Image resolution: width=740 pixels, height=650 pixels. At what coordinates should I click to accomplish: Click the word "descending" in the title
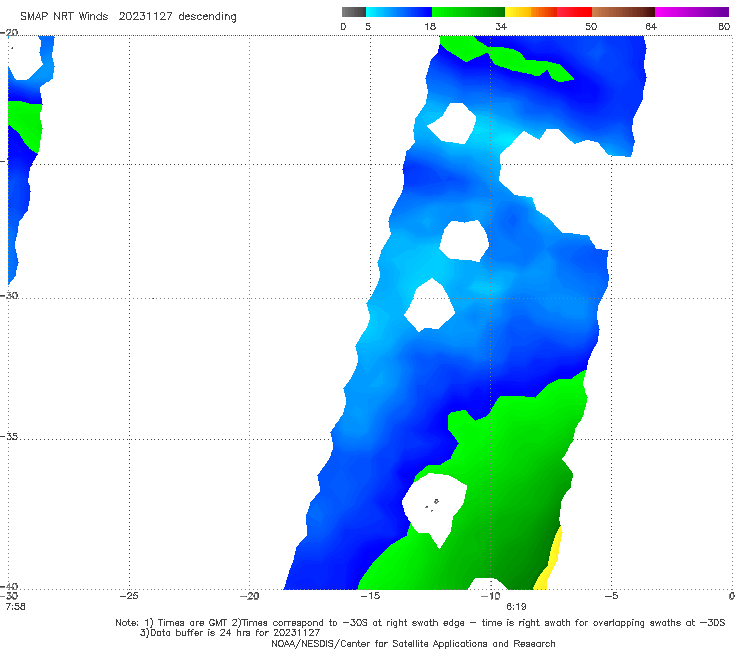point(207,17)
